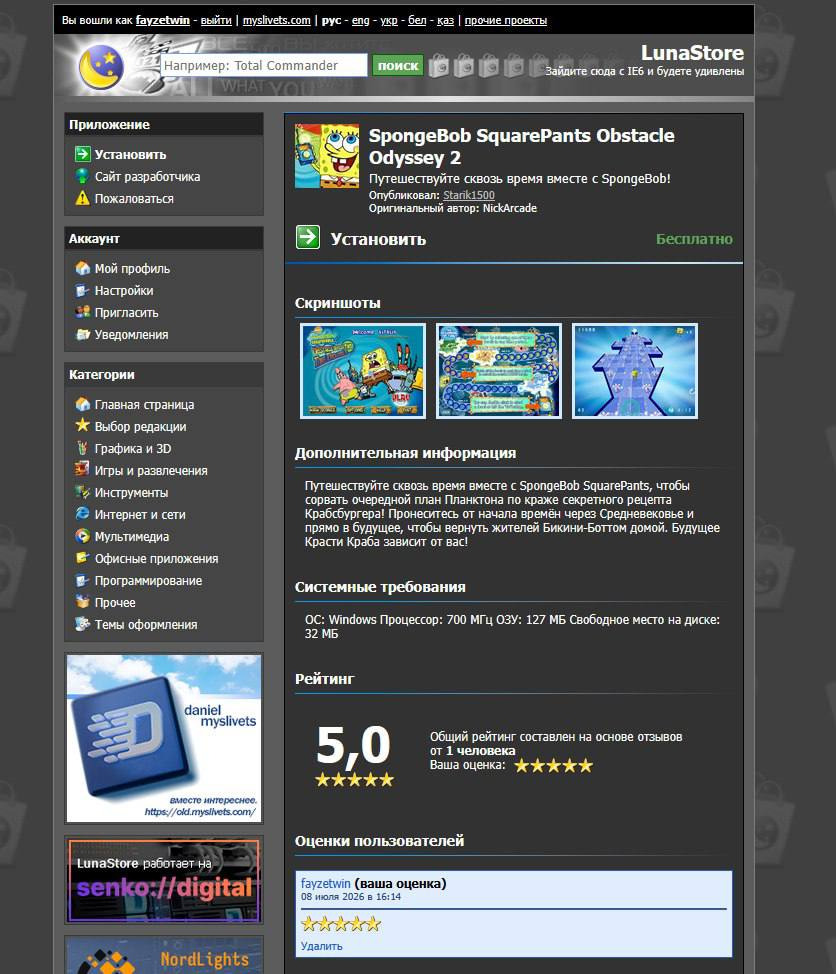
Task: Set your rating to one star
Action: (522, 765)
